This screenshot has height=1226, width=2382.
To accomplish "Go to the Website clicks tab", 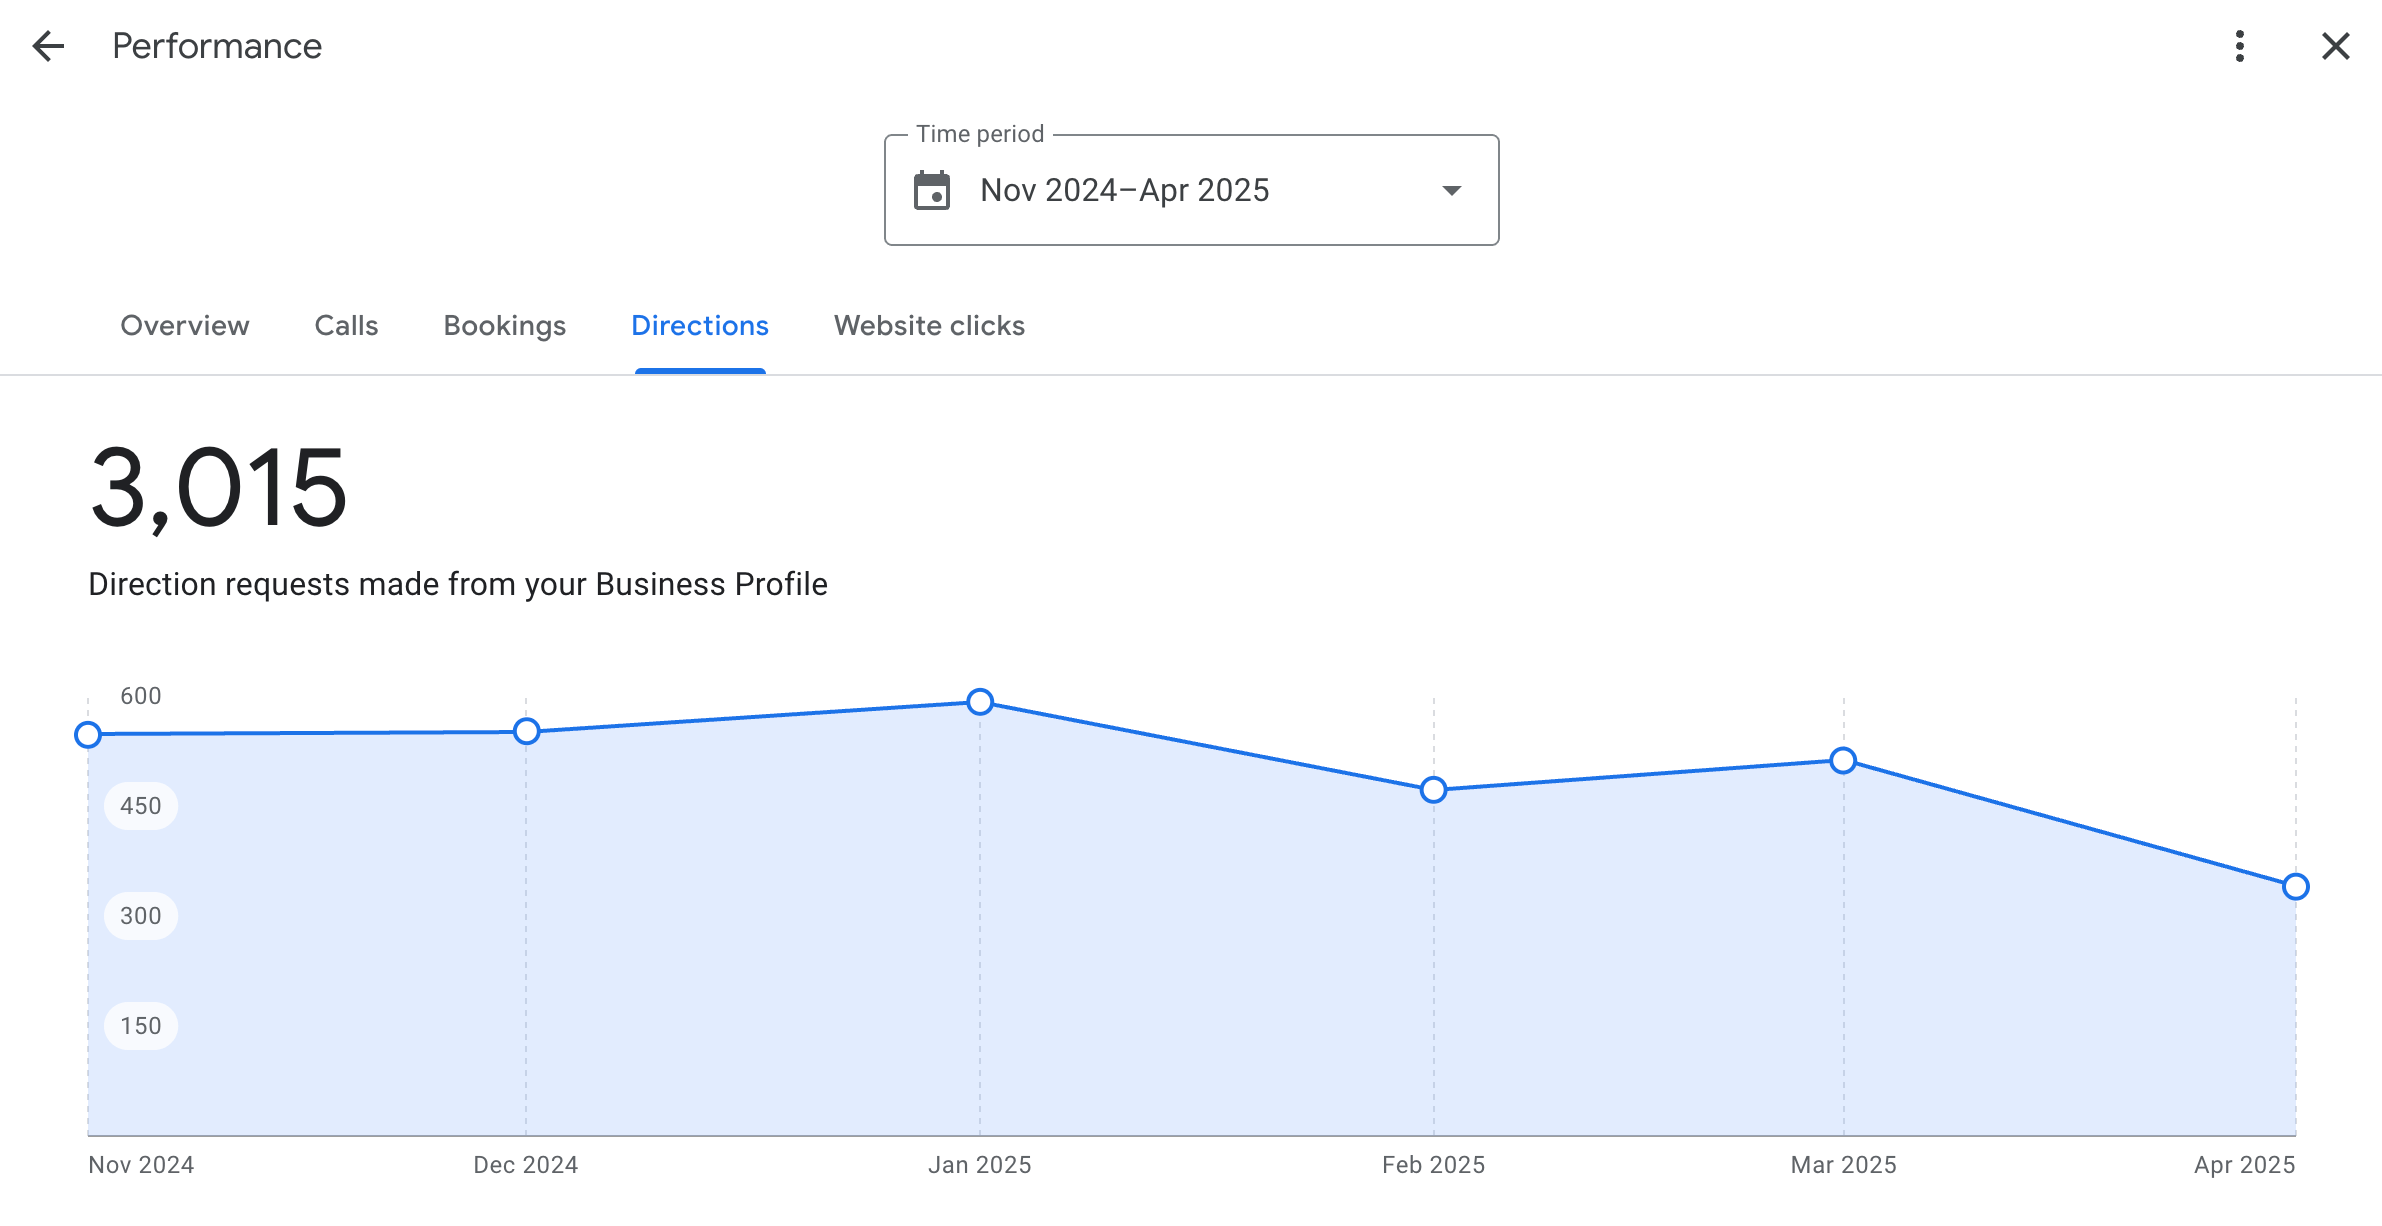I will point(929,326).
